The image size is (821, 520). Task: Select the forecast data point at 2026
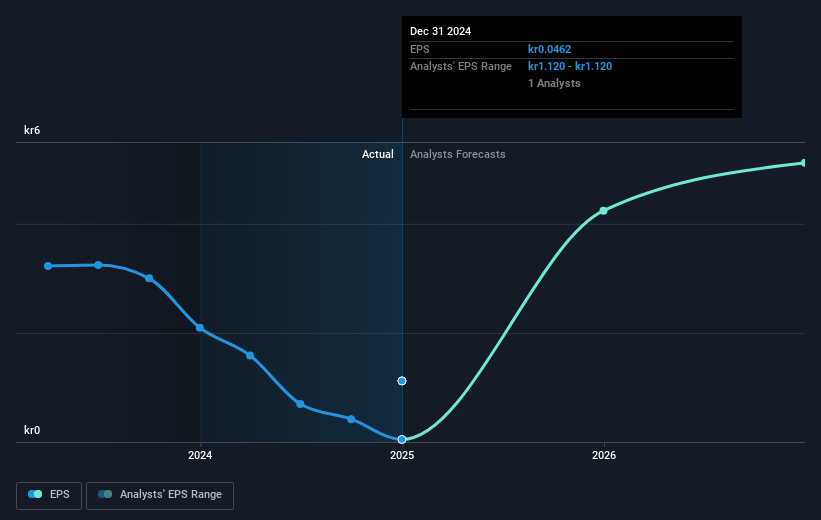[603, 211]
